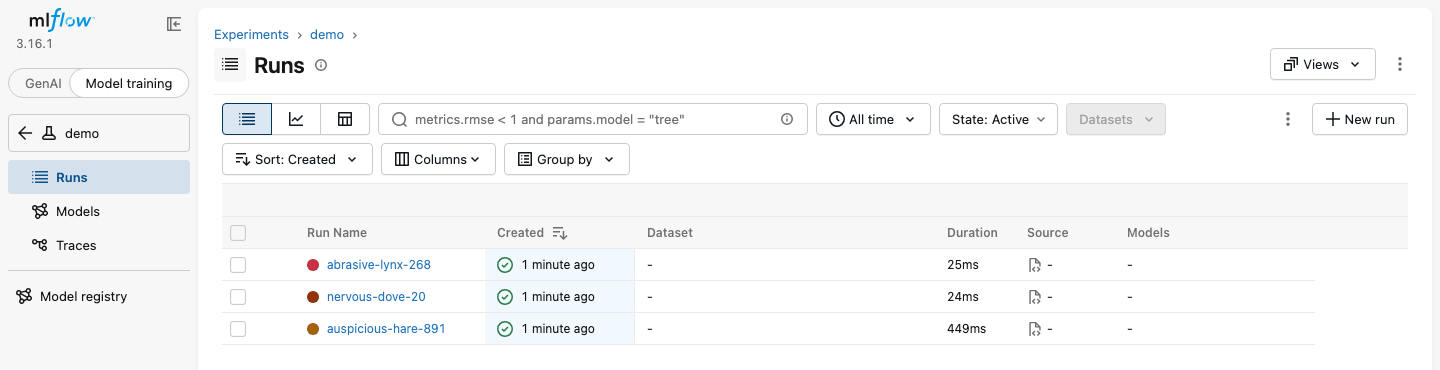Open the State: Active dropdown
The width and height of the screenshot is (1440, 370).
click(998, 119)
